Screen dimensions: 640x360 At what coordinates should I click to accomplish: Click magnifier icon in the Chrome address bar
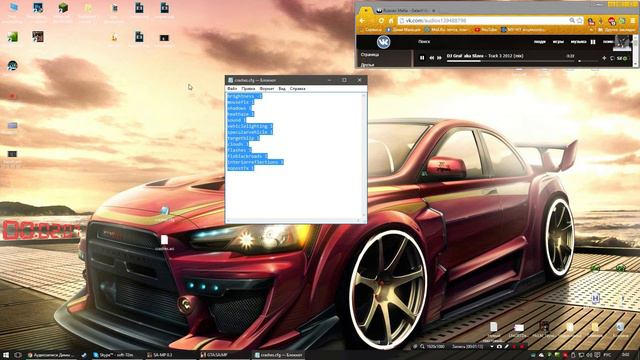(572, 20)
